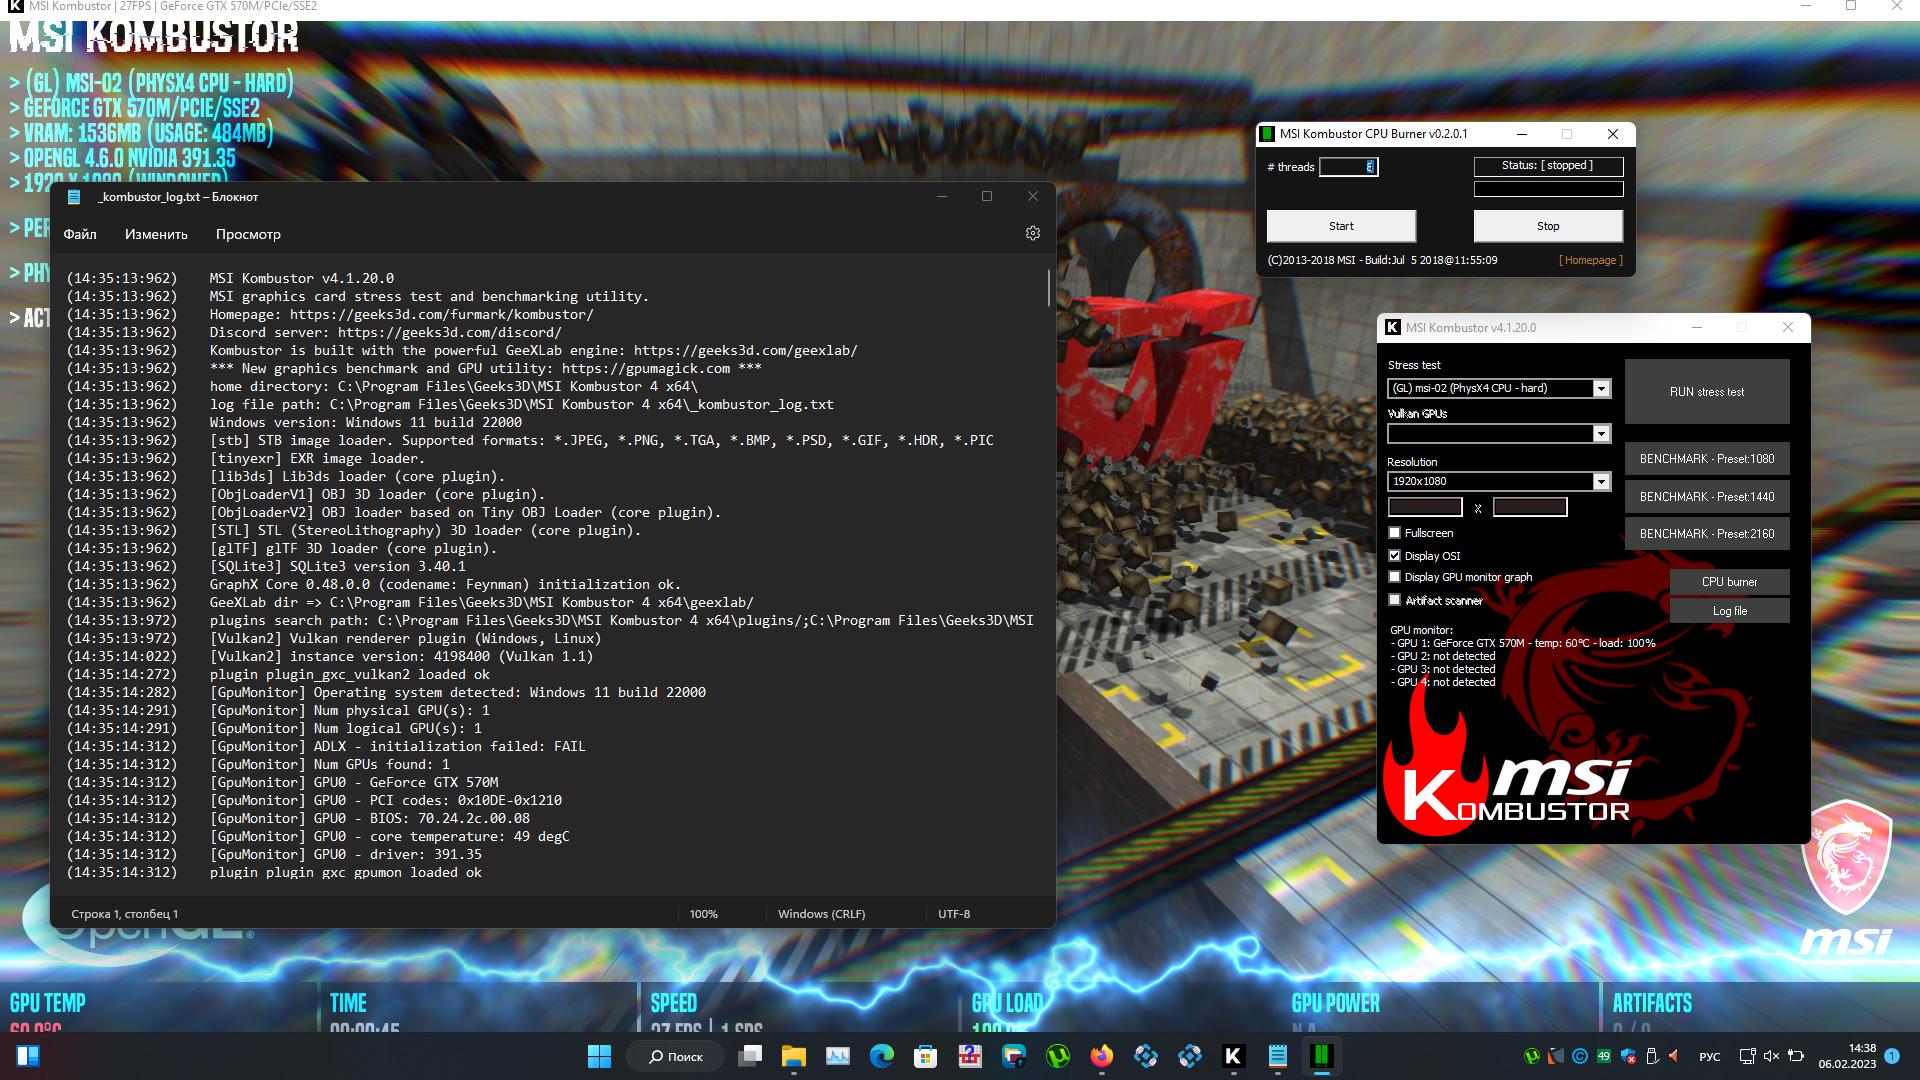Click the Homepage link in CPU Burner

[1590, 260]
